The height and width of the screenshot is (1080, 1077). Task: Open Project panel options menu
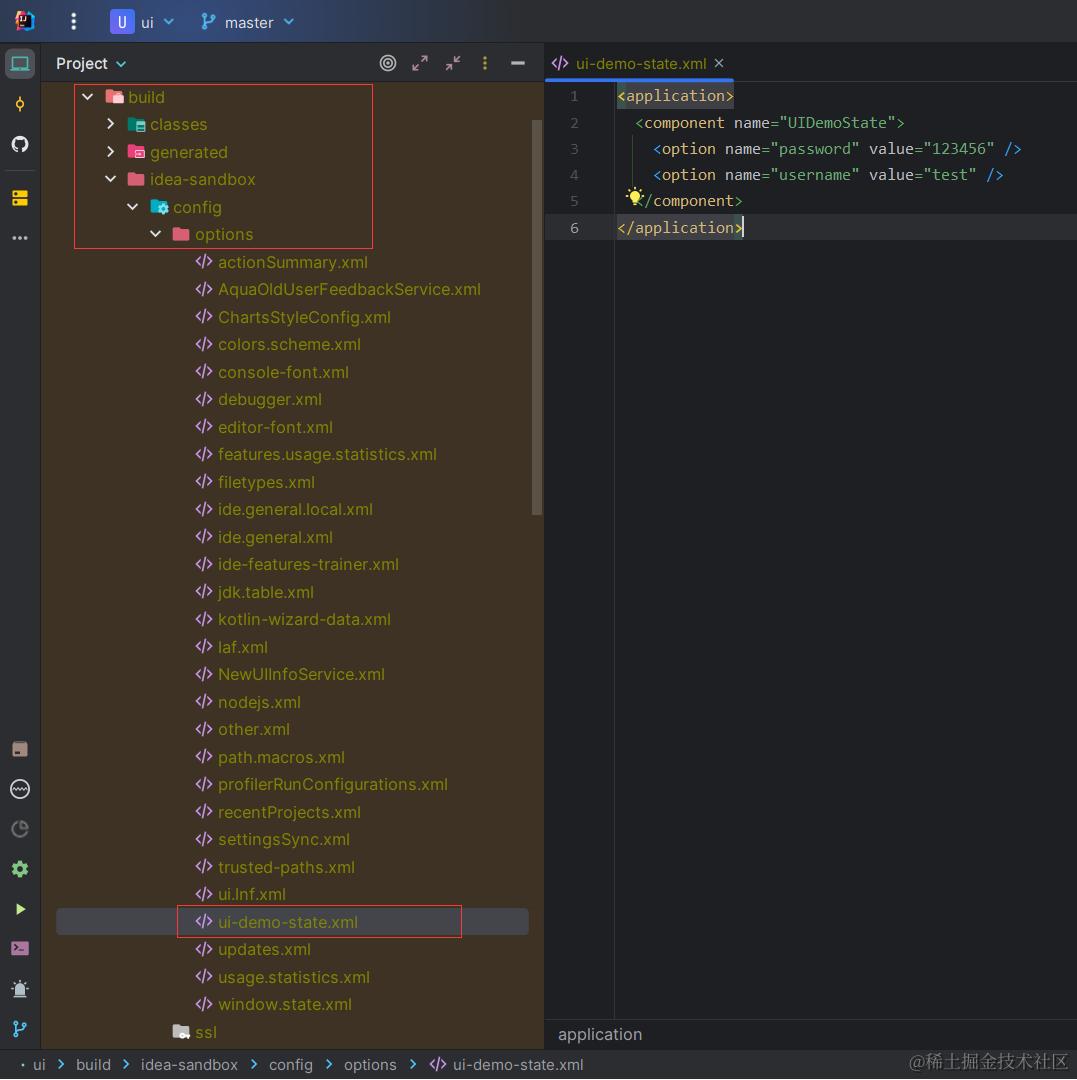pos(485,63)
